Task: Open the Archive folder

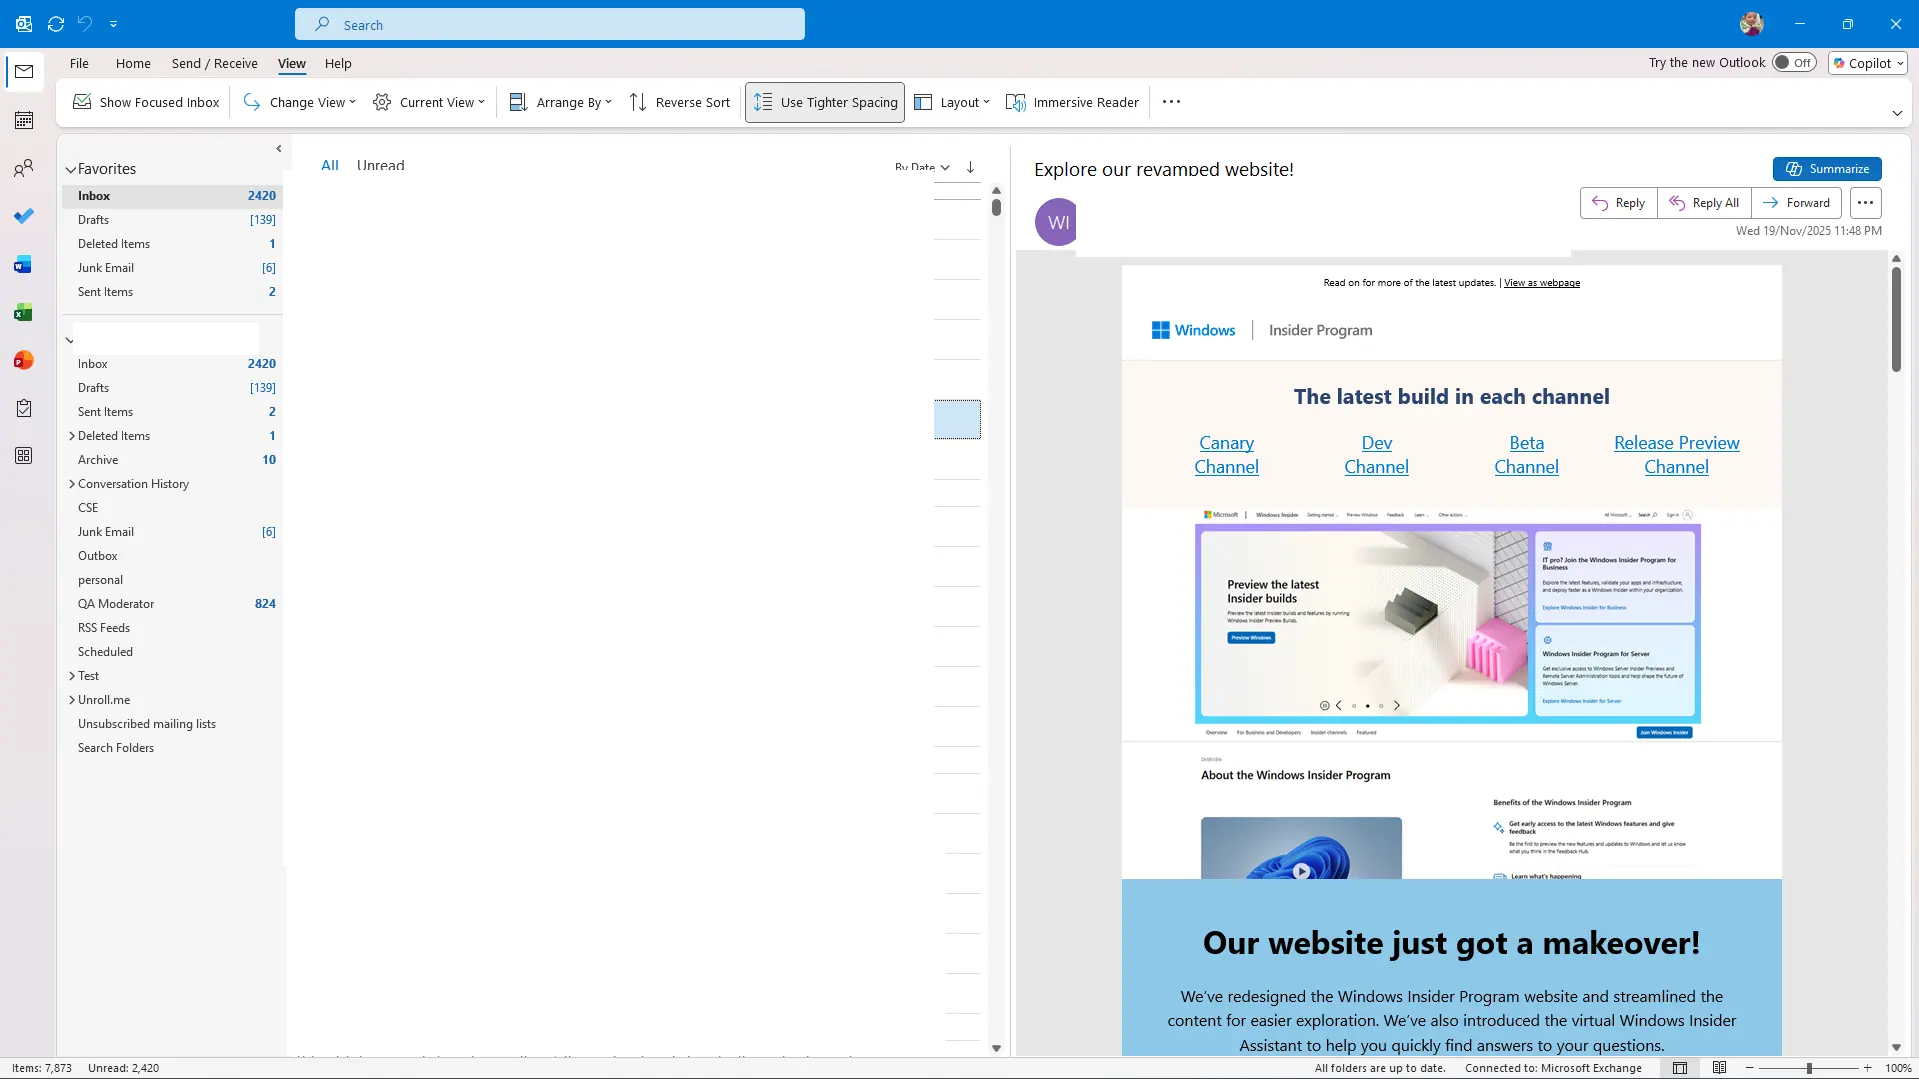Action: coord(172,460)
